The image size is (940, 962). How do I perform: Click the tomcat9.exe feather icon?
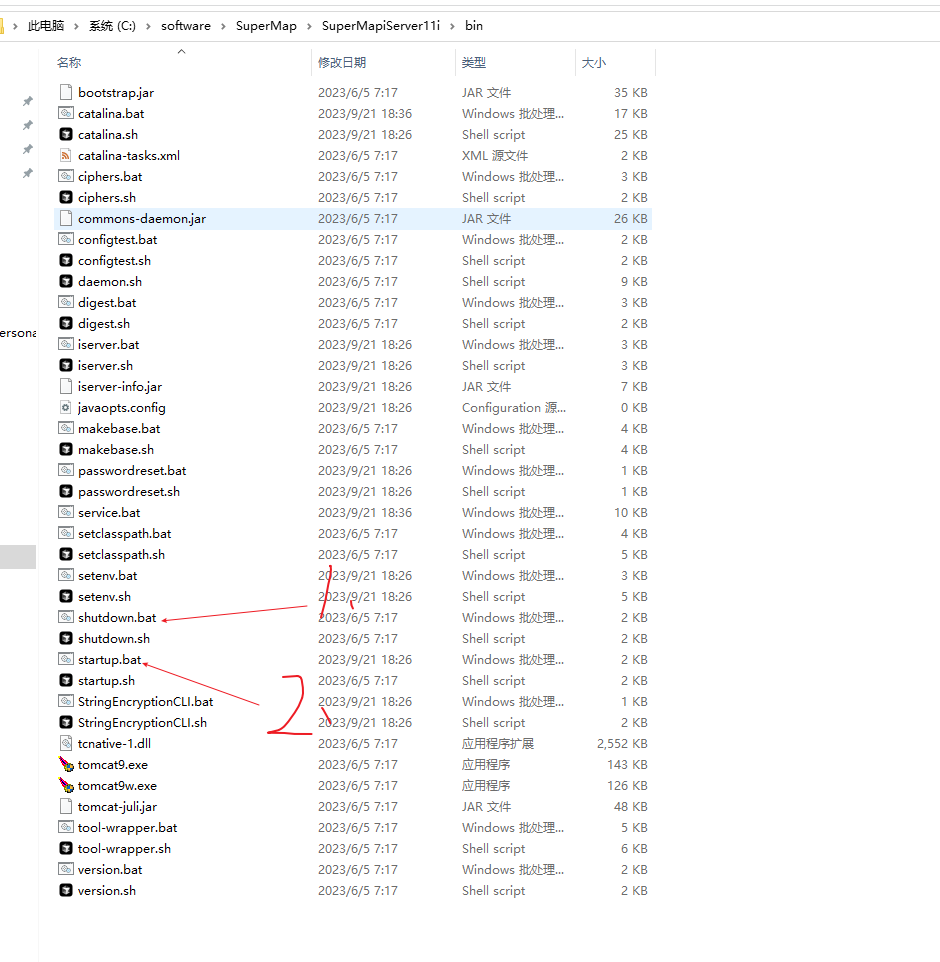tap(66, 764)
